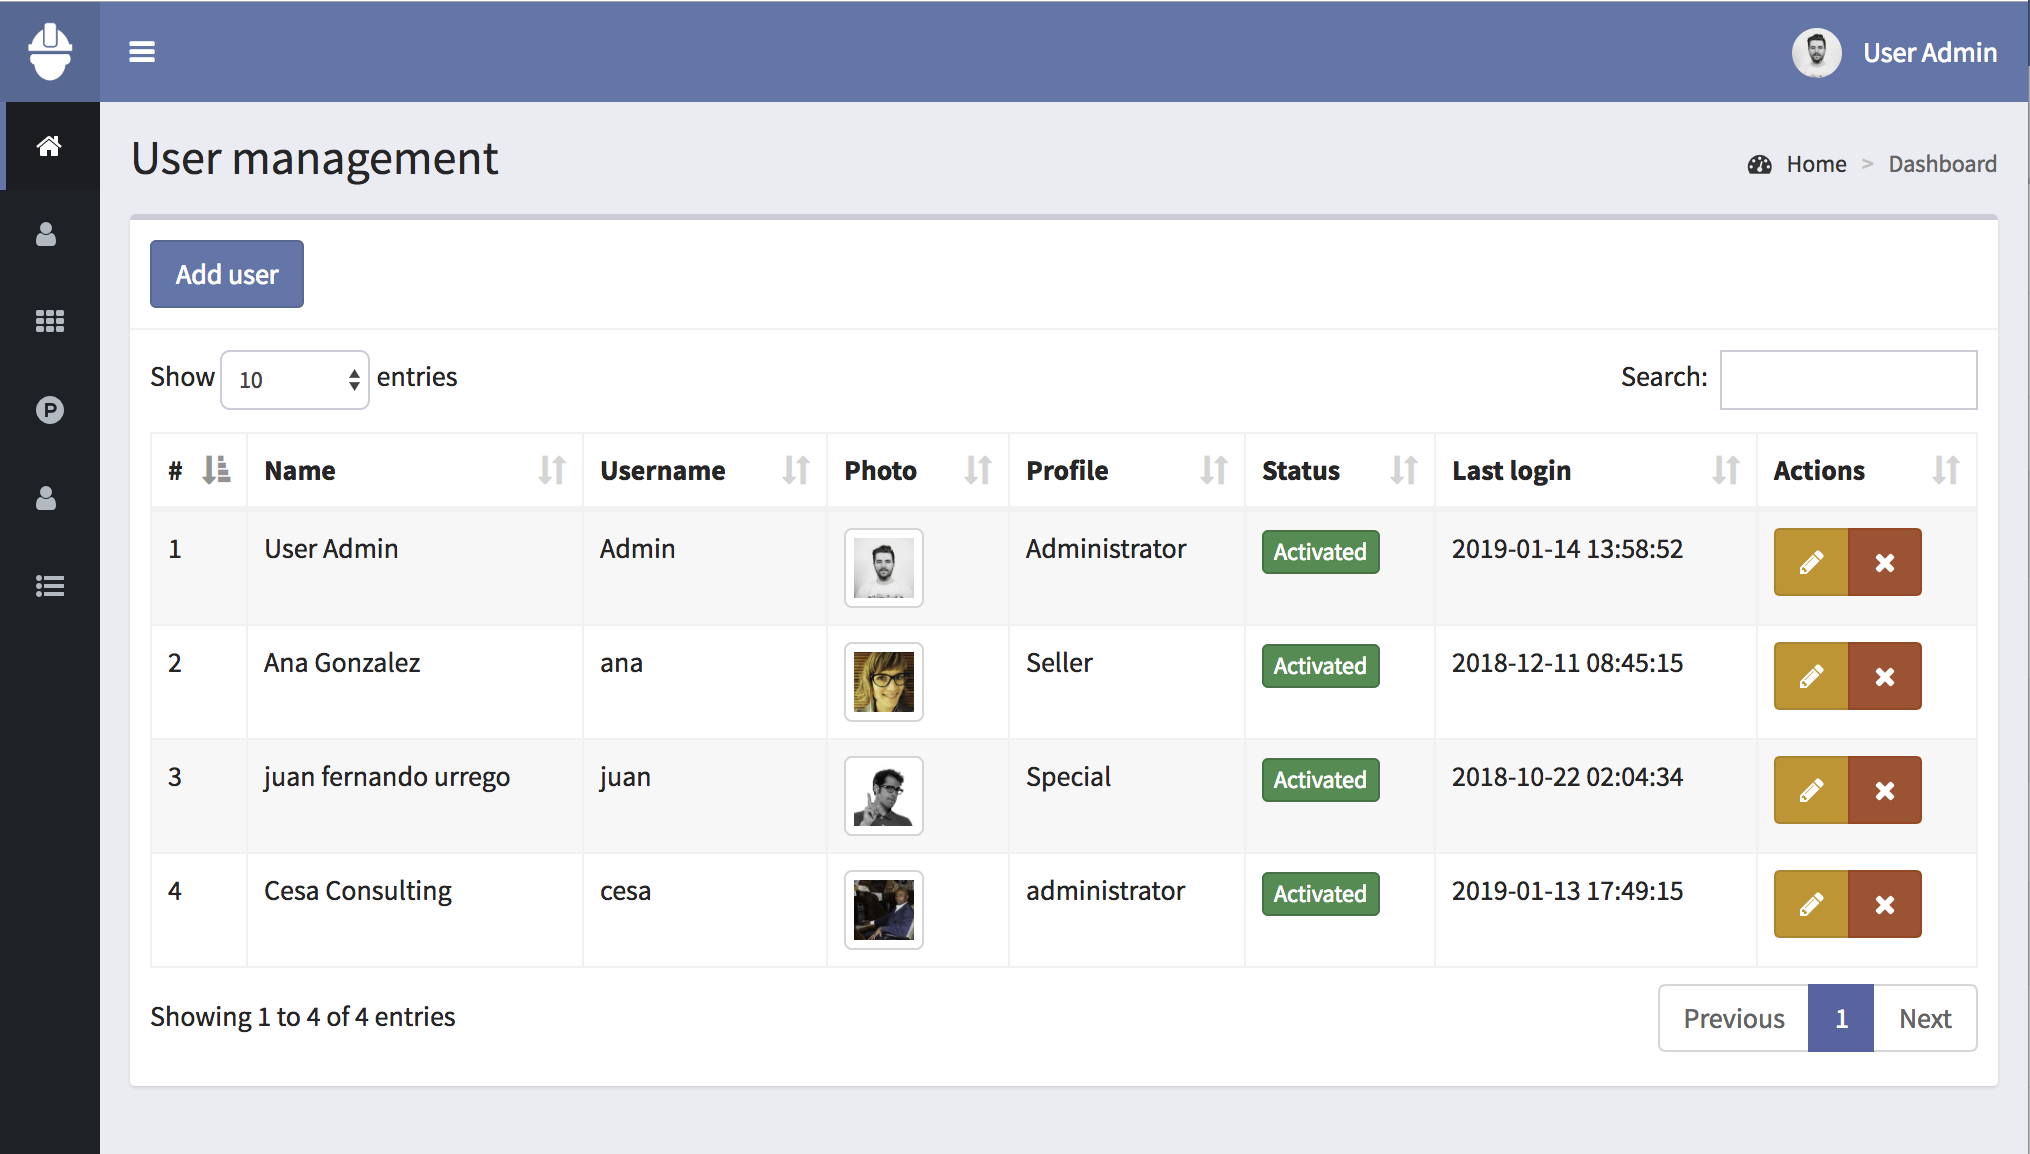Toggle Activated status for User Admin

pos(1319,552)
